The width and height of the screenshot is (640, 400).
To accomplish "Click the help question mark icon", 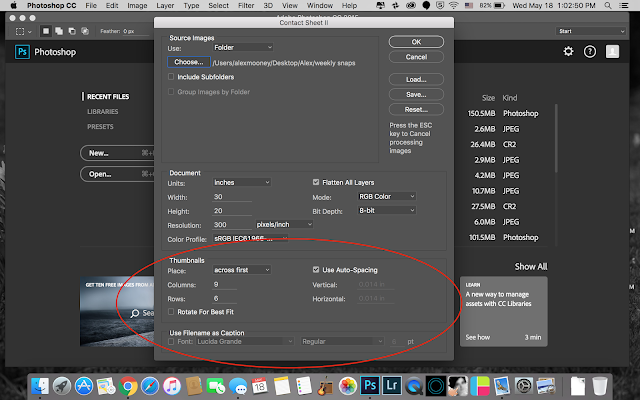I will [x=590, y=51].
